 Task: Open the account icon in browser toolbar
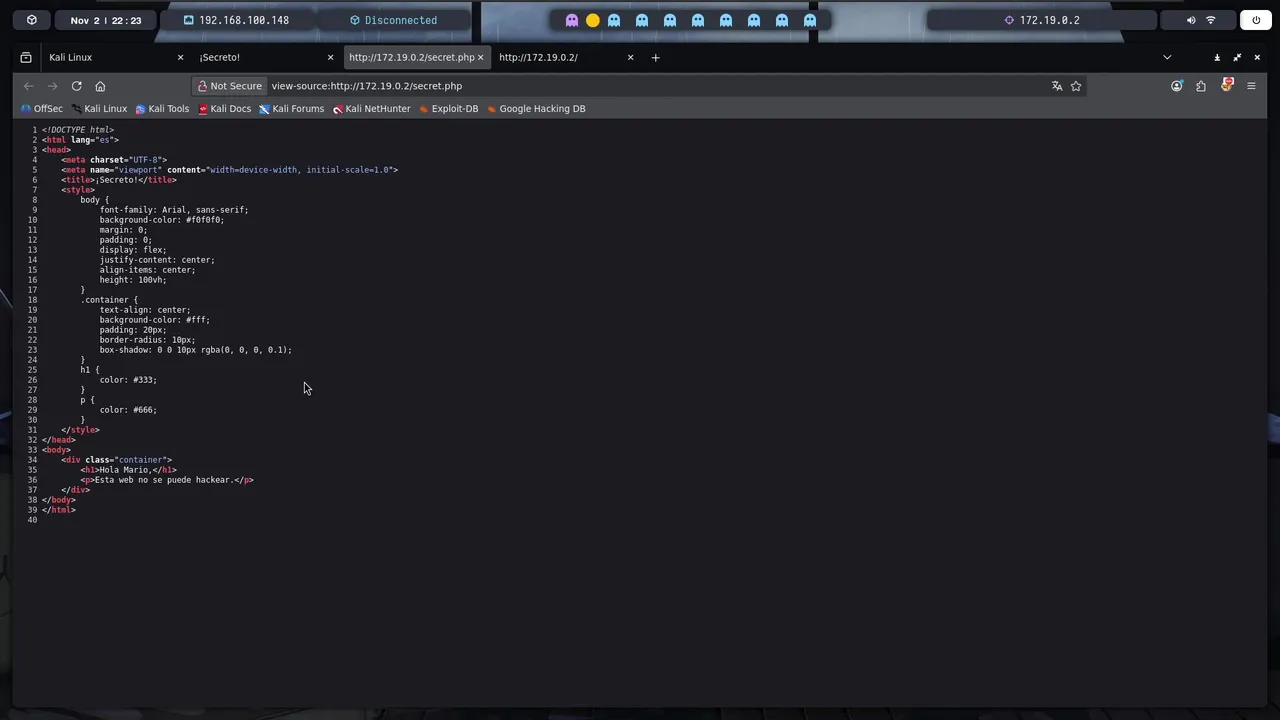[1177, 86]
